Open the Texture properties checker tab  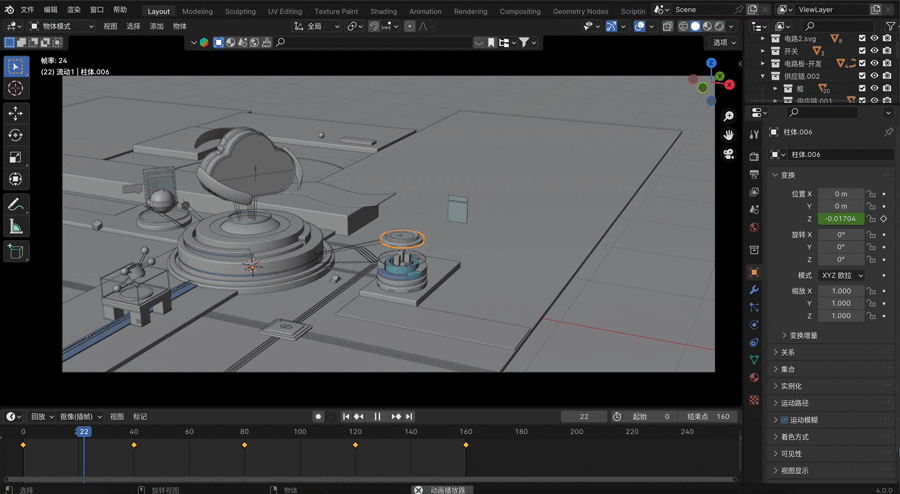pyautogui.click(x=754, y=400)
